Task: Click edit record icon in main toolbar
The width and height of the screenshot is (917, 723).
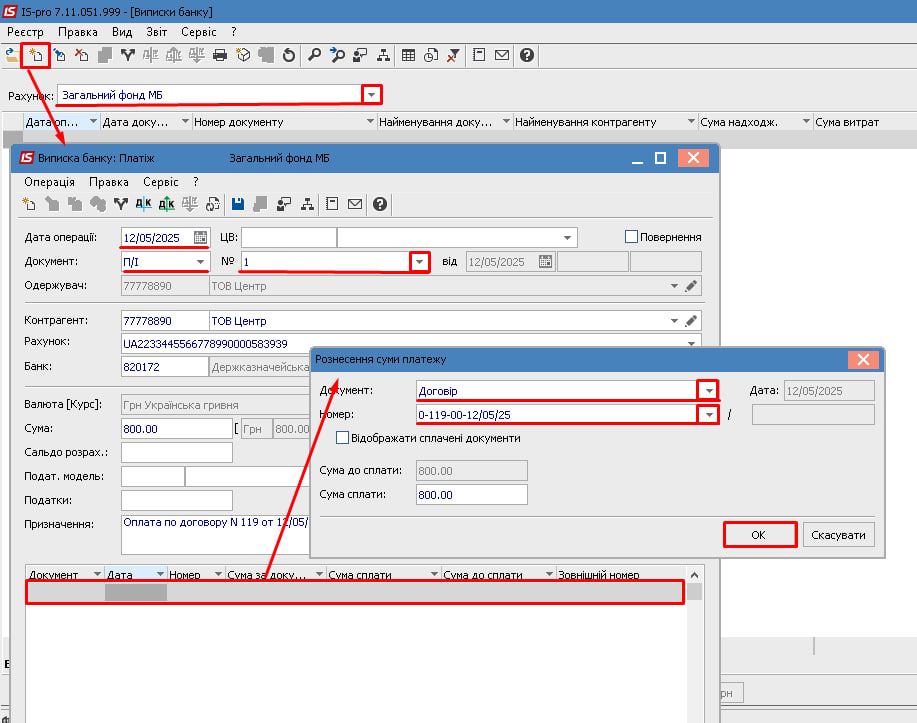Action: (x=59, y=56)
